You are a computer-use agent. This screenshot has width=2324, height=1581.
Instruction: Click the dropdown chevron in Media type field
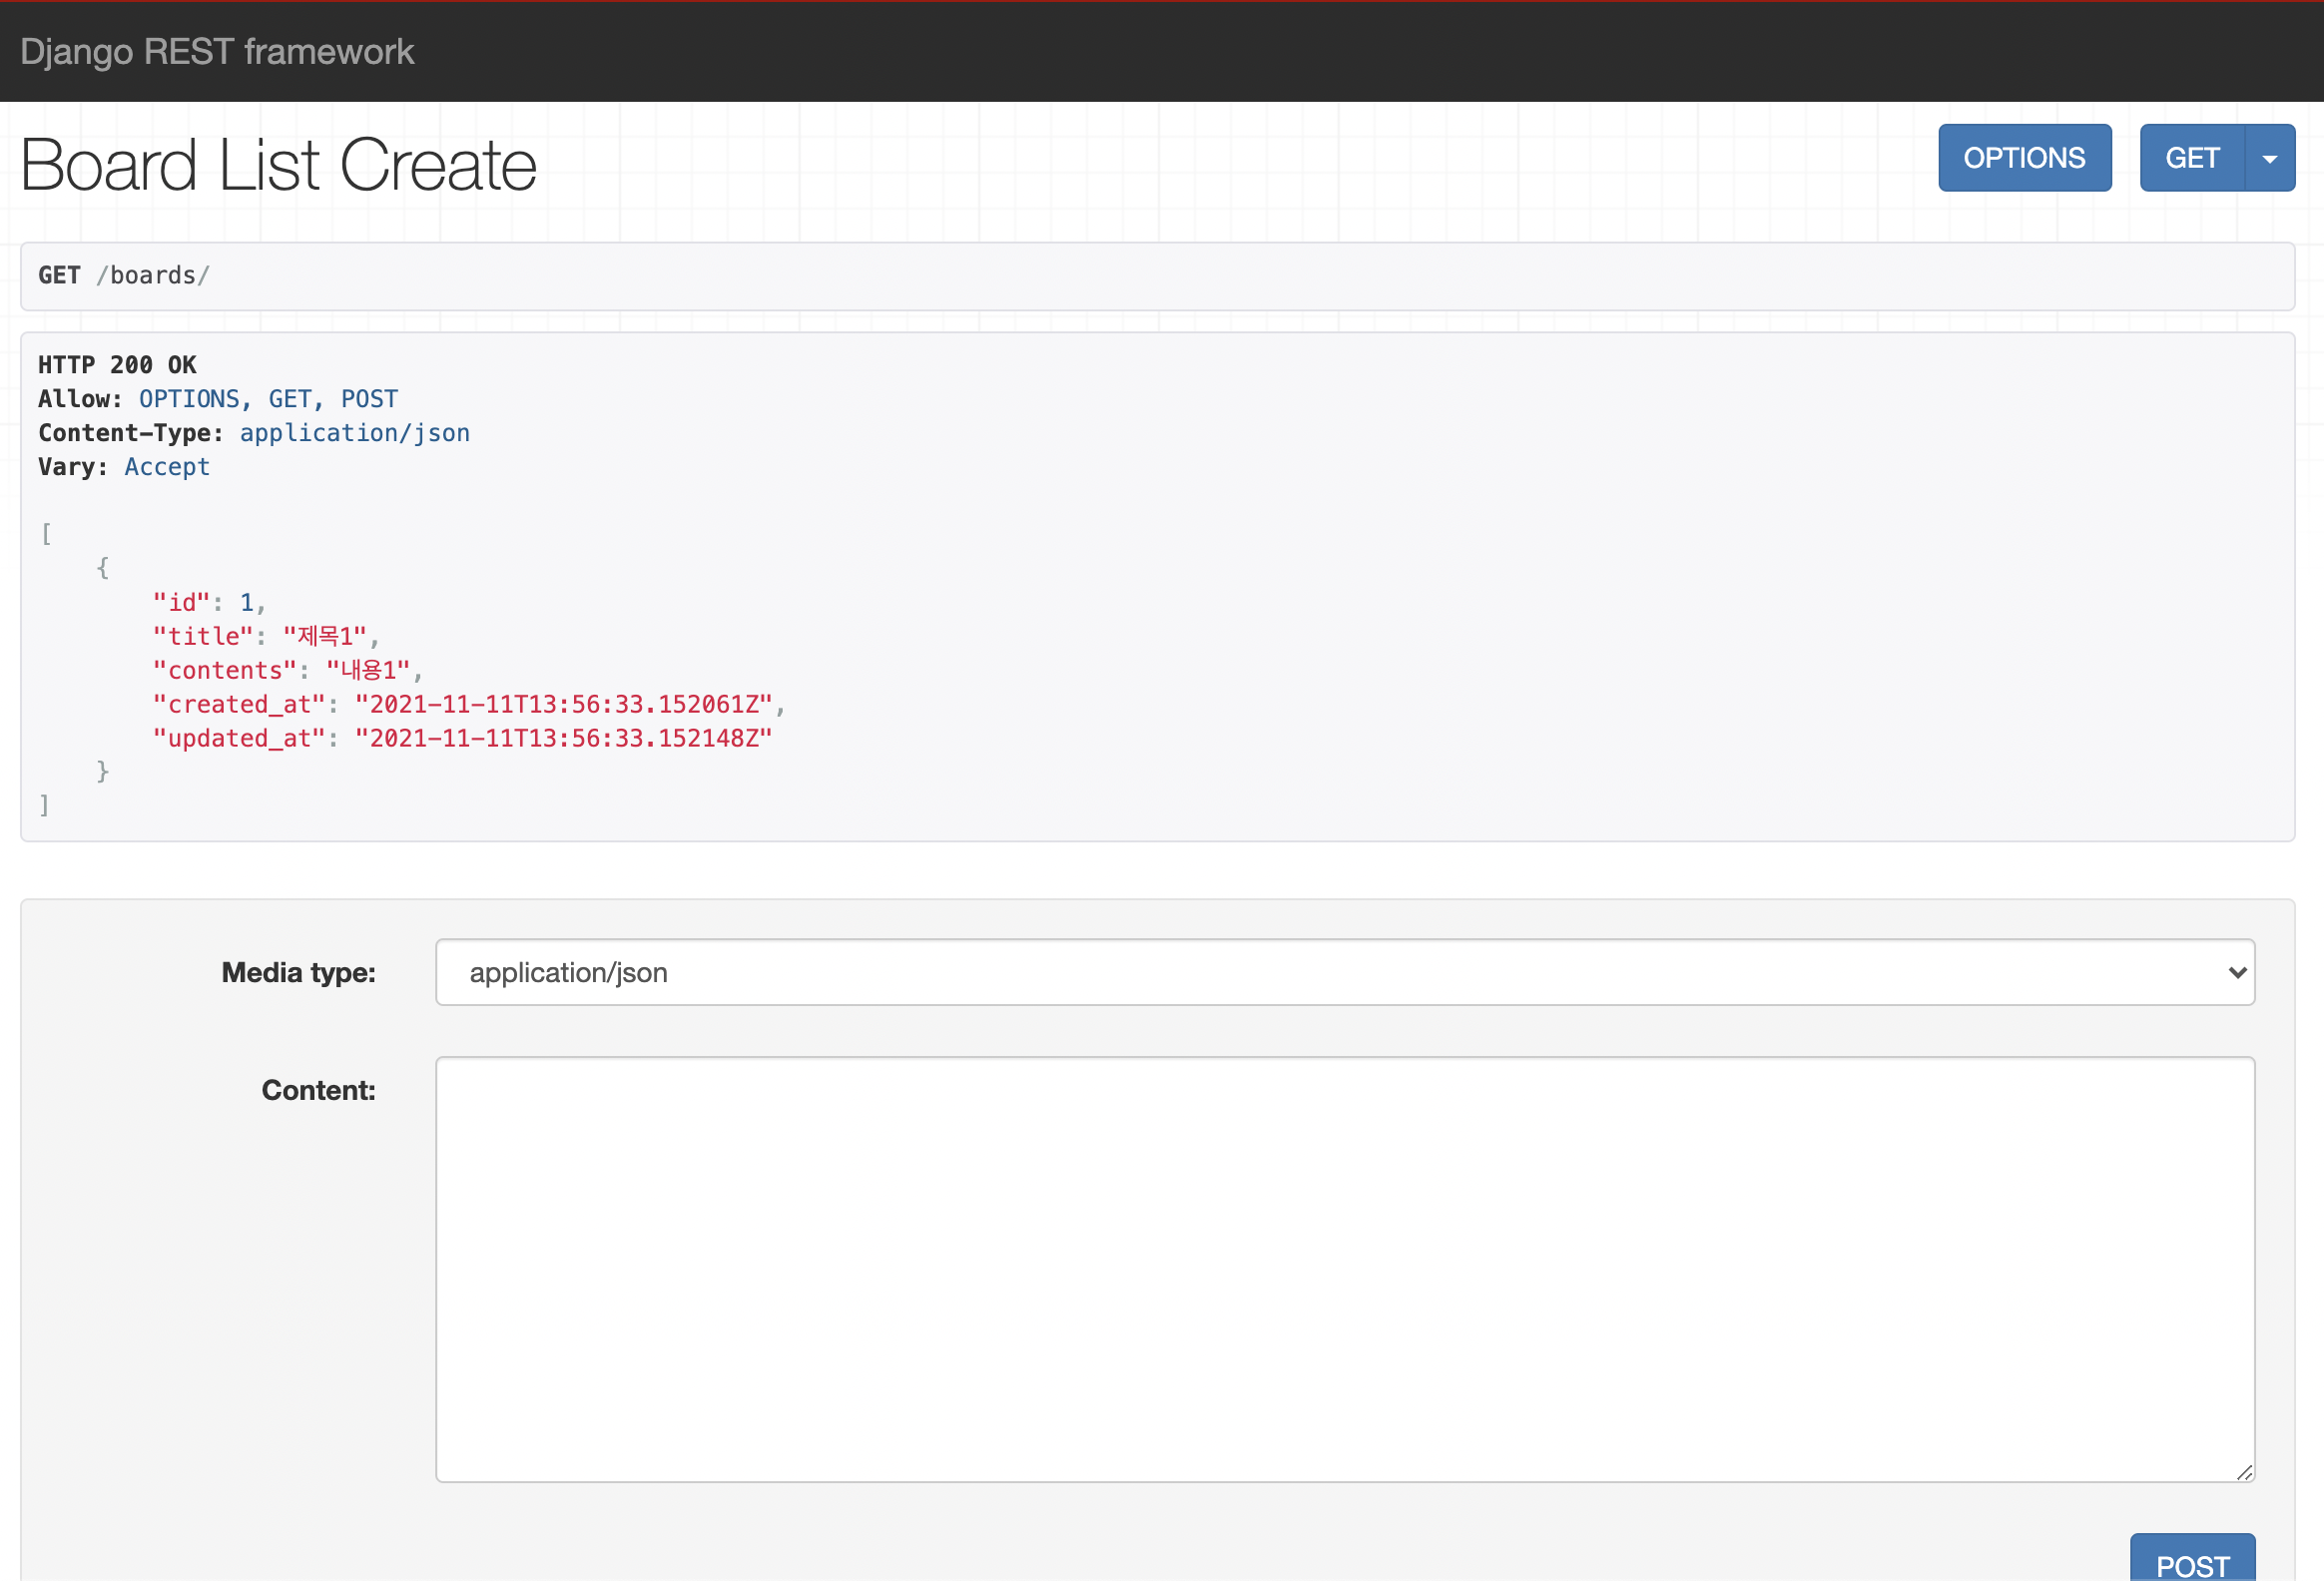point(2237,972)
